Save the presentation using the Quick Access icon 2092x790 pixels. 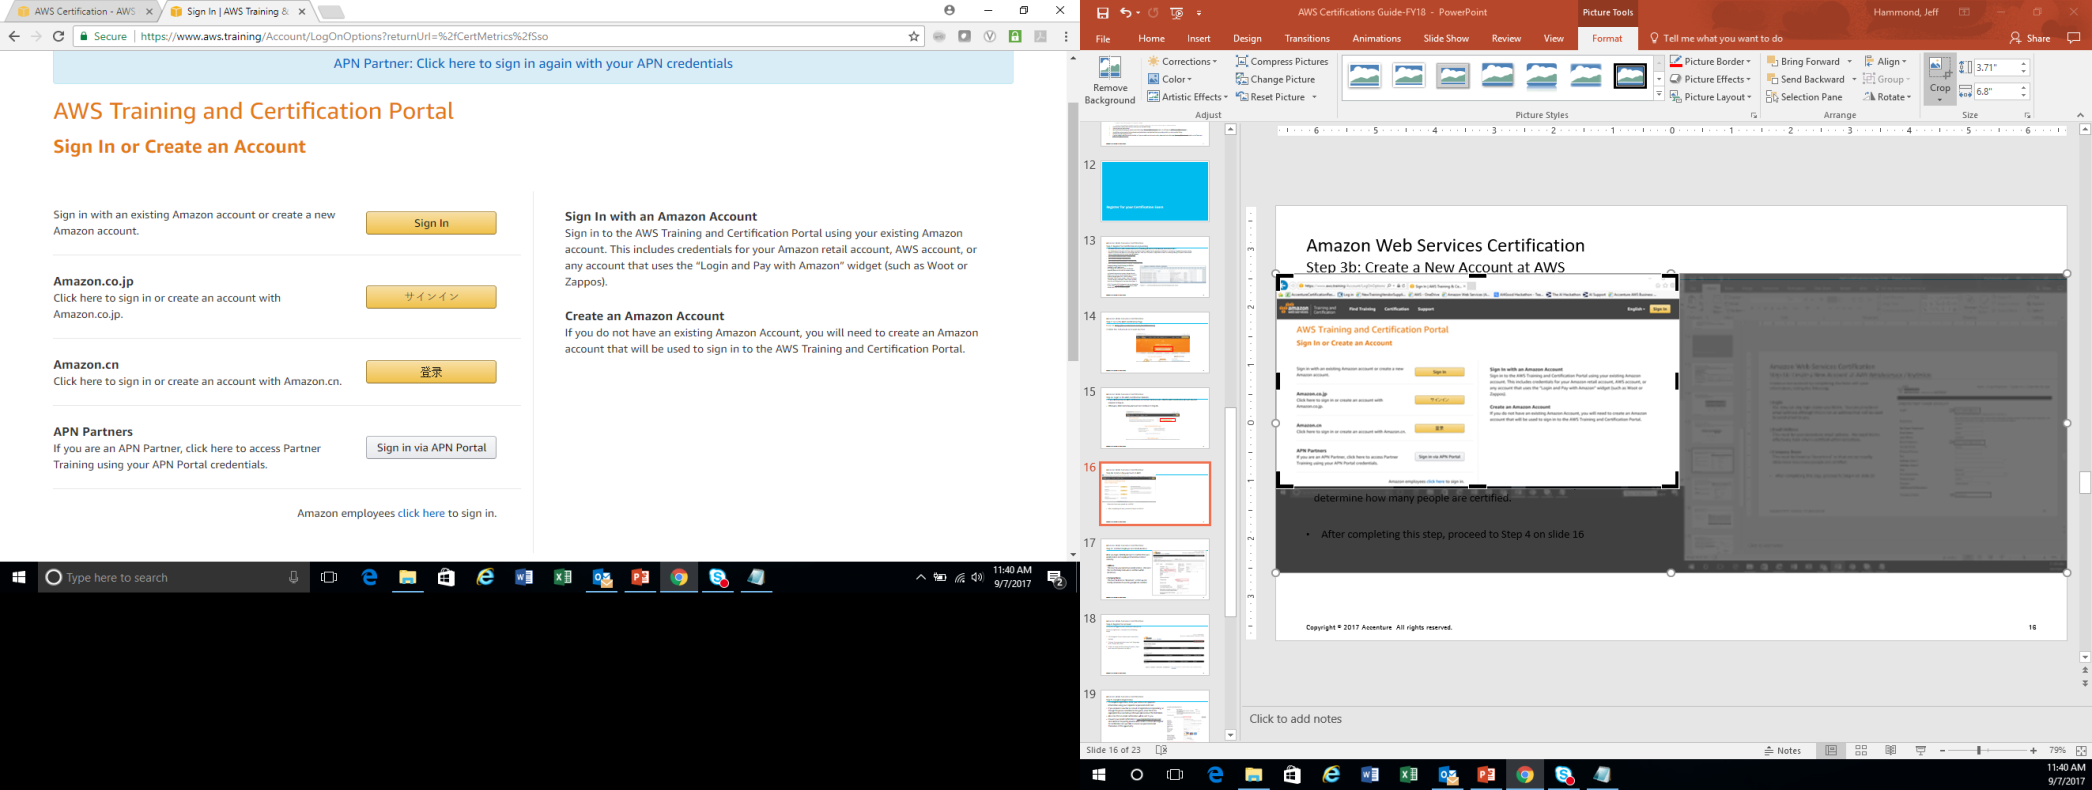(x=1102, y=12)
